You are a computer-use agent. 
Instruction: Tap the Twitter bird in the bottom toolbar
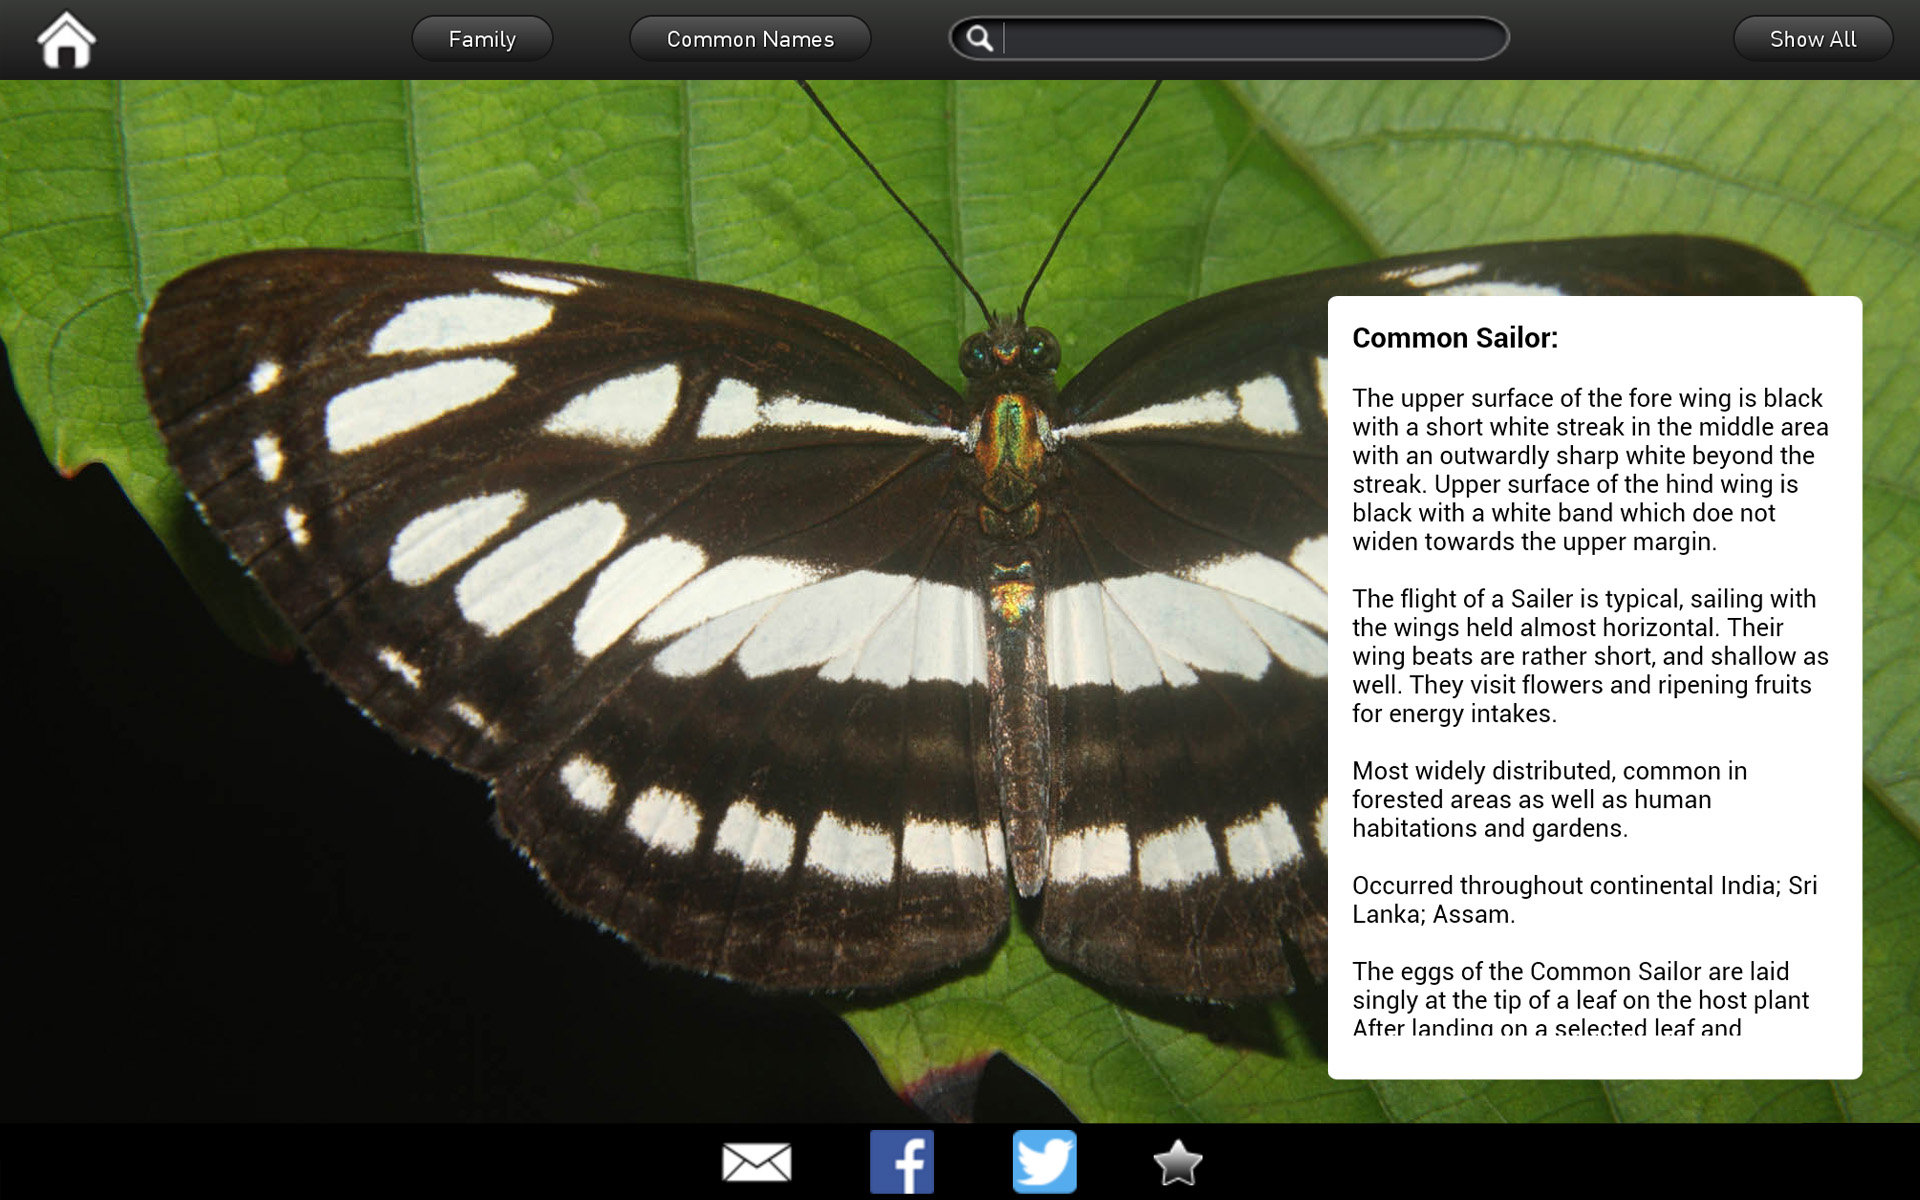click(x=1045, y=1162)
